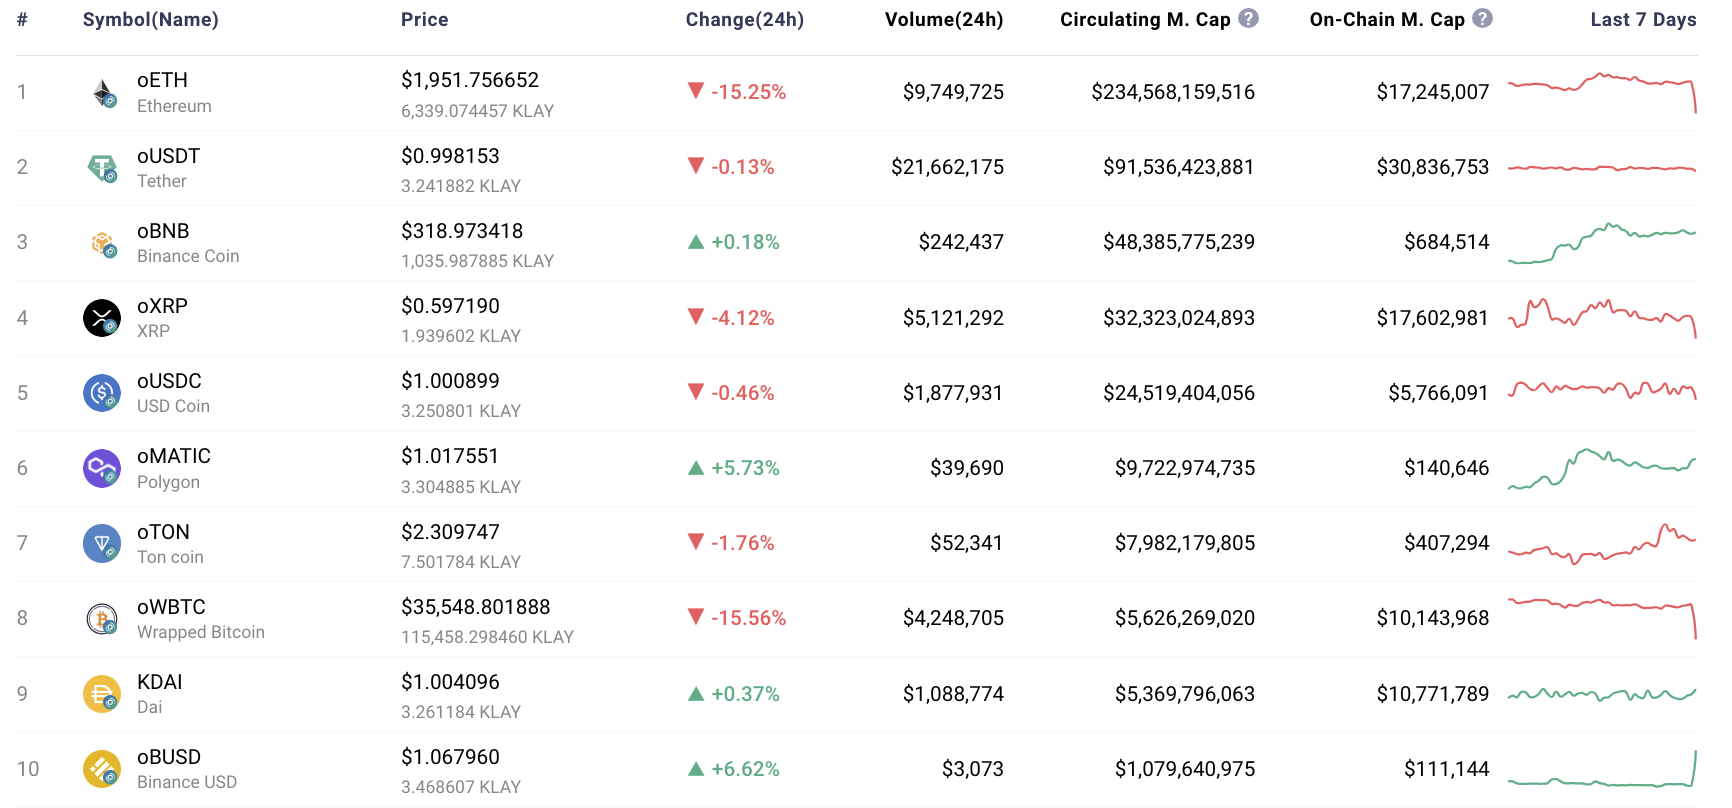Sort by Volume(24h) column header

click(943, 20)
